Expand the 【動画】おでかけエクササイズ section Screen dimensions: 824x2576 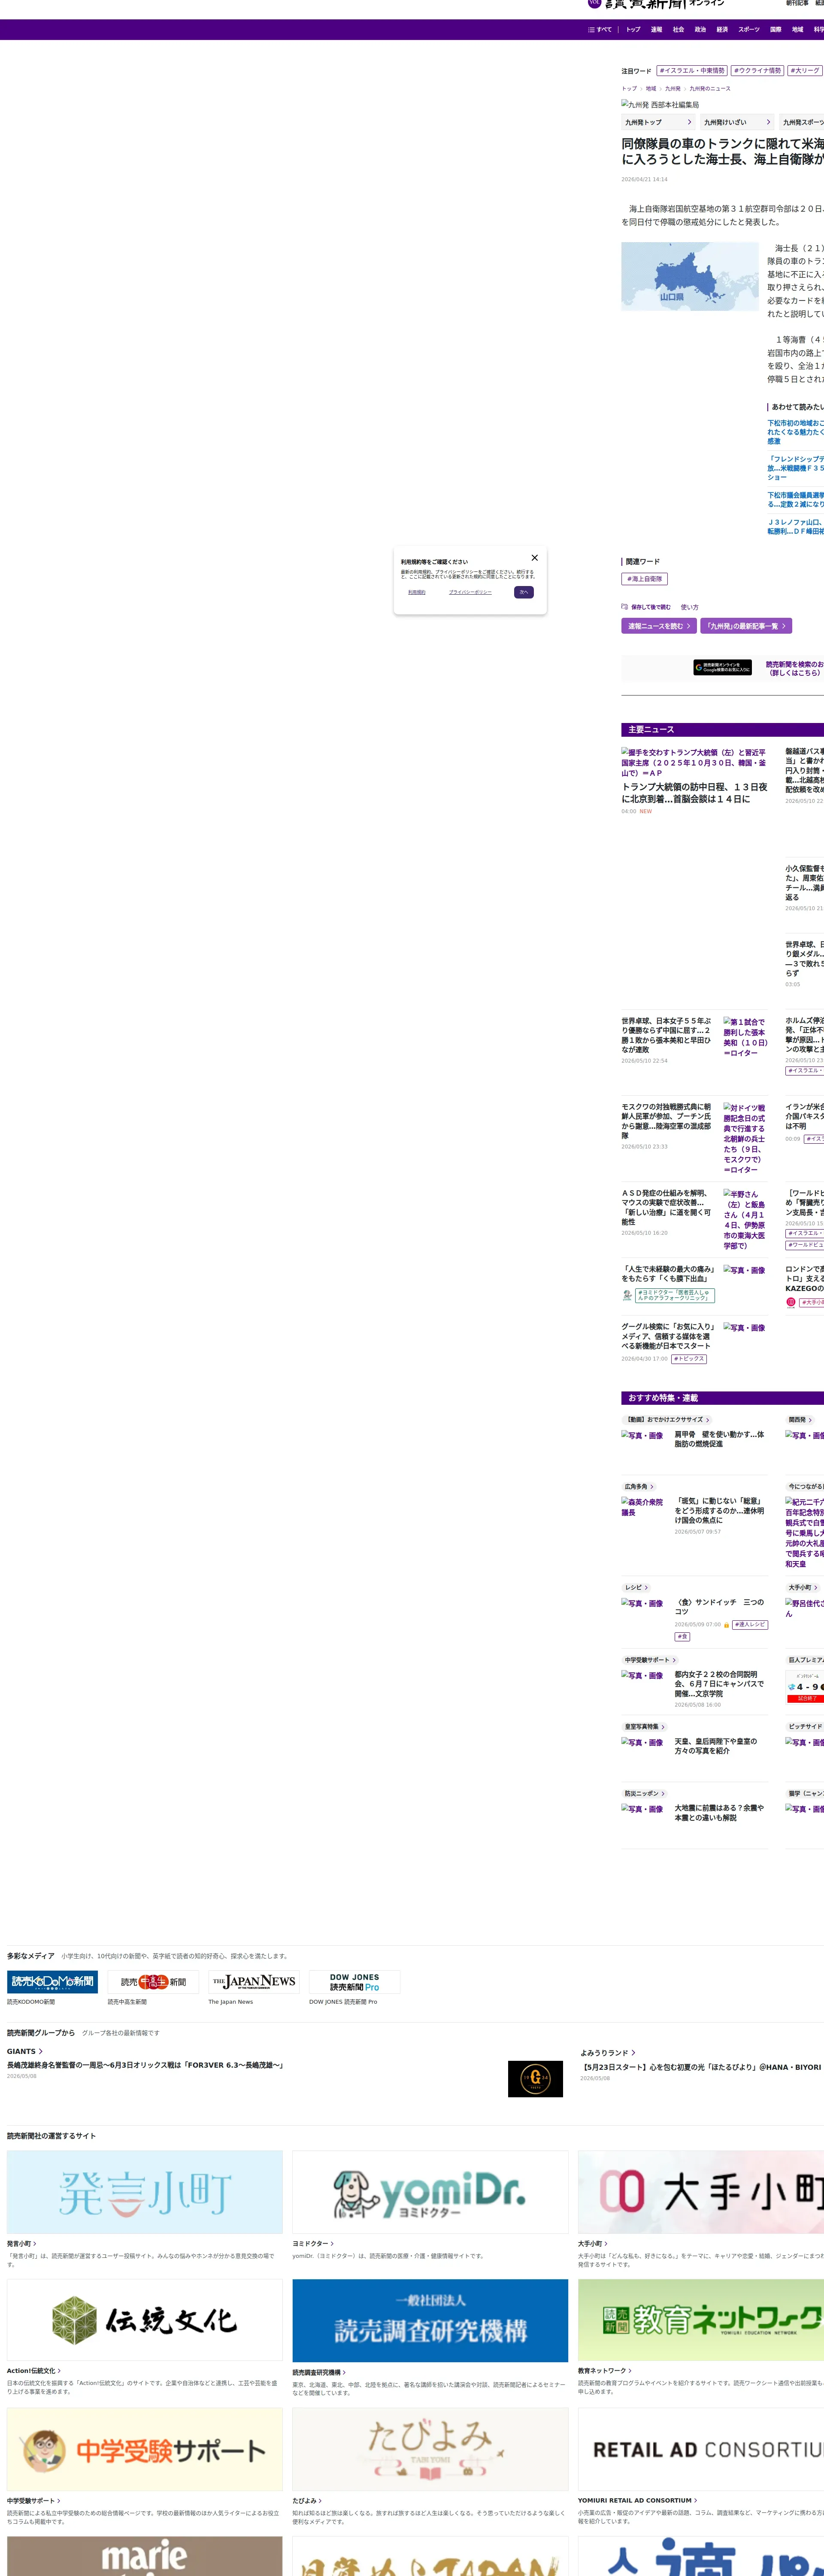[x=667, y=1420]
